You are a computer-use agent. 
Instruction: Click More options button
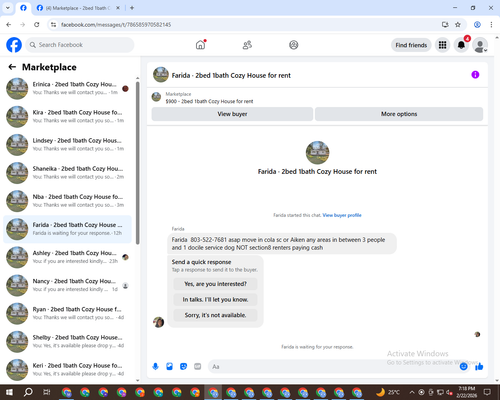pyautogui.click(x=399, y=114)
